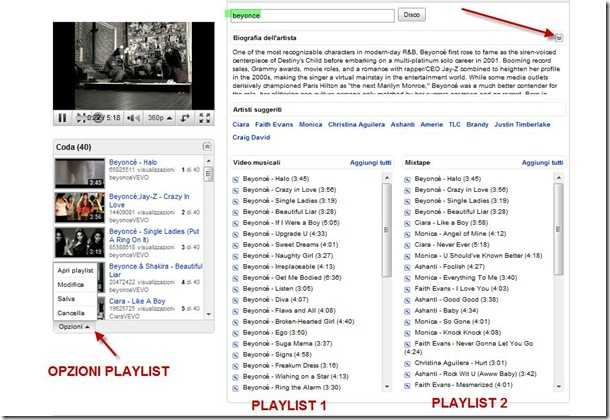The width and height of the screenshot is (610, 420).
Task: Open suggested artist TLC
Action: coord(454,124)
